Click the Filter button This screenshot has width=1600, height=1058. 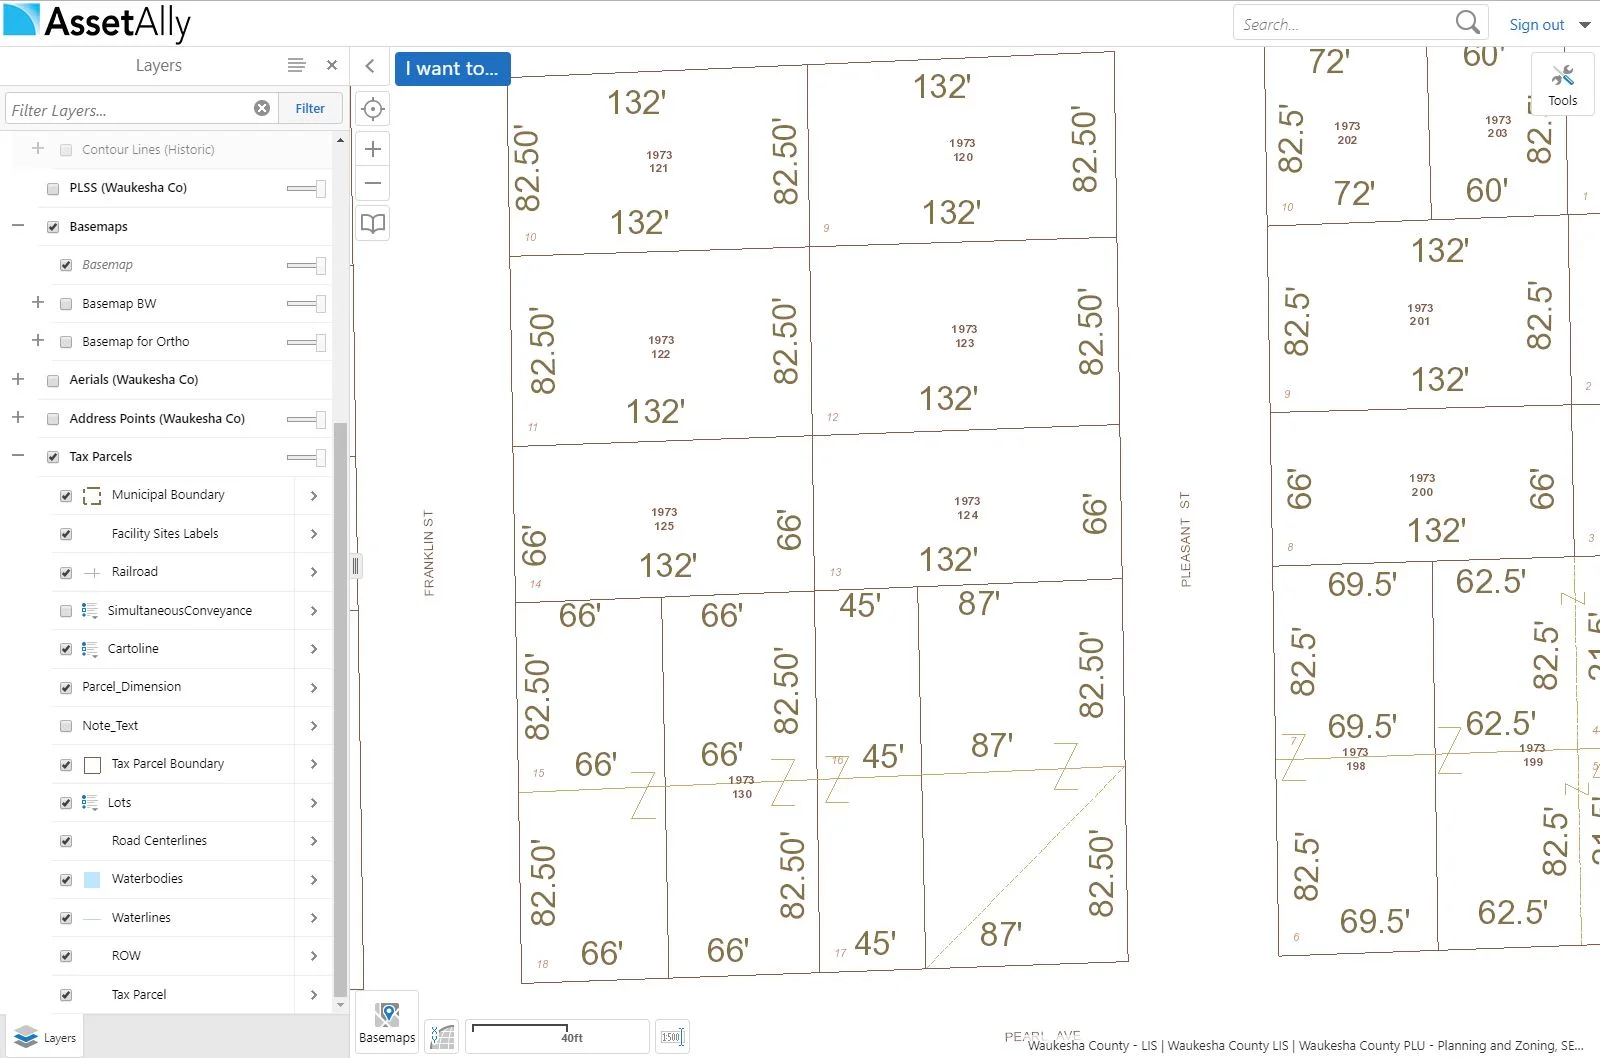[x=310, y=108]
